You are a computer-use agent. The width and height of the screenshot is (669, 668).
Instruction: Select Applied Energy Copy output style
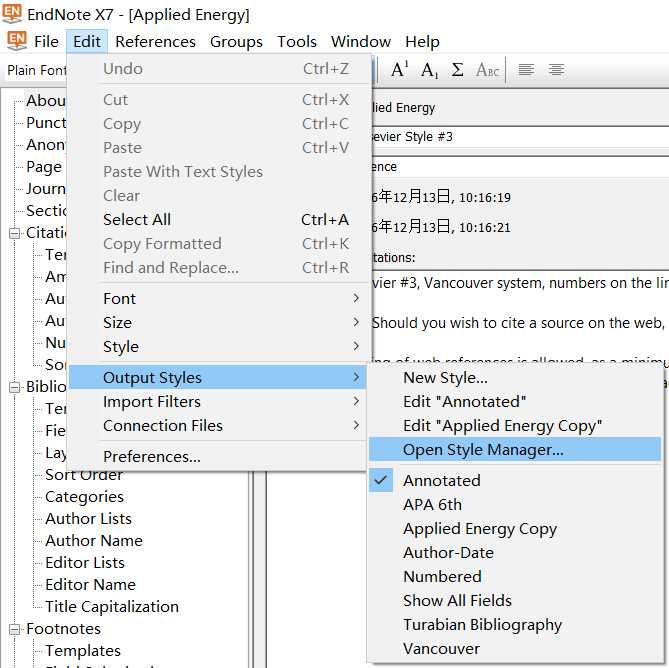(x=515, y=529)
